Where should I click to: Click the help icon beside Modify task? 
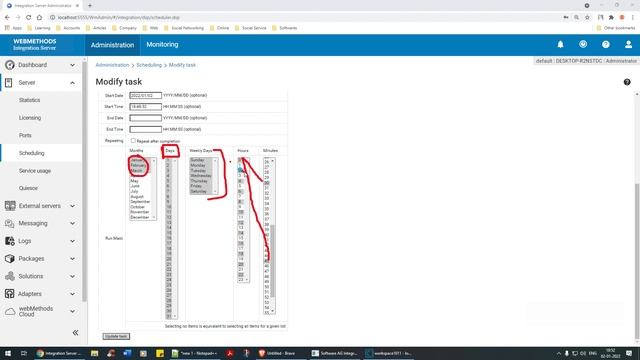point(627,82)
